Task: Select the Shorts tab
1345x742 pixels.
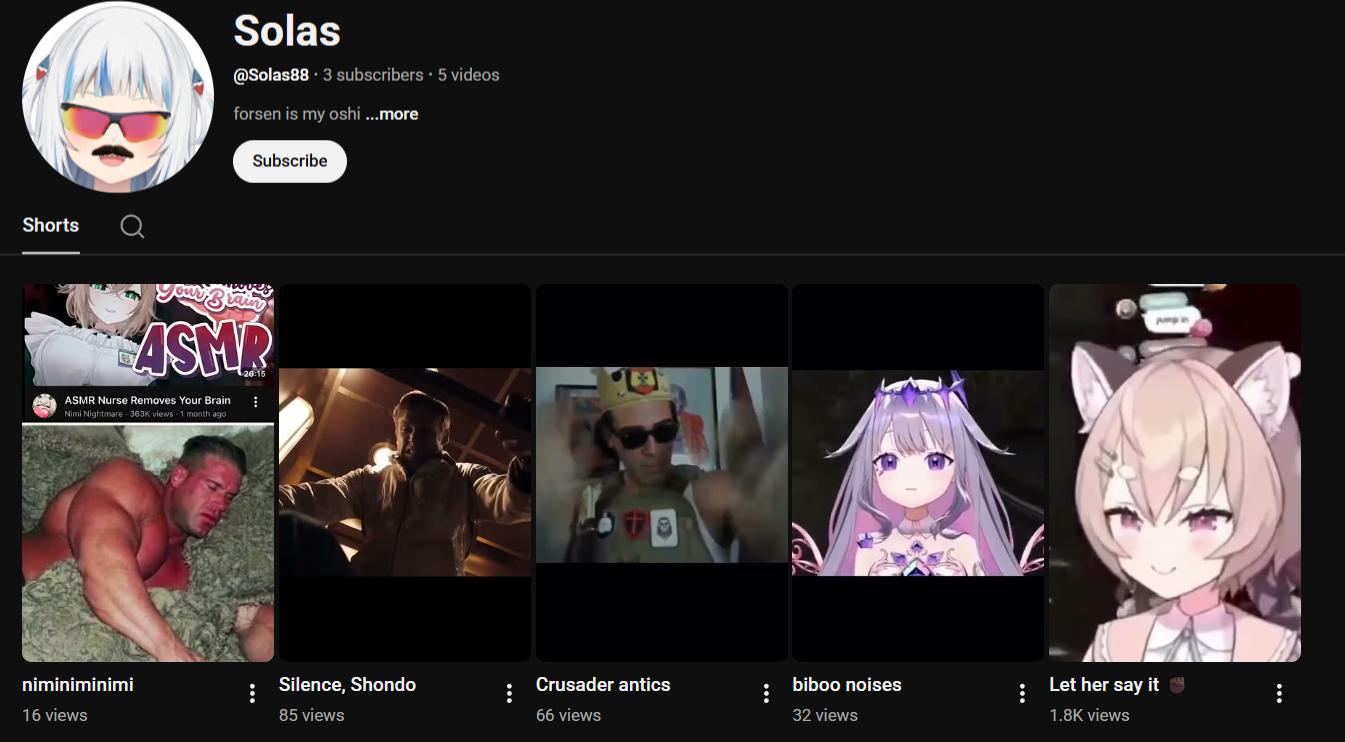Action: pyautogui.click(x=51, y=225)
